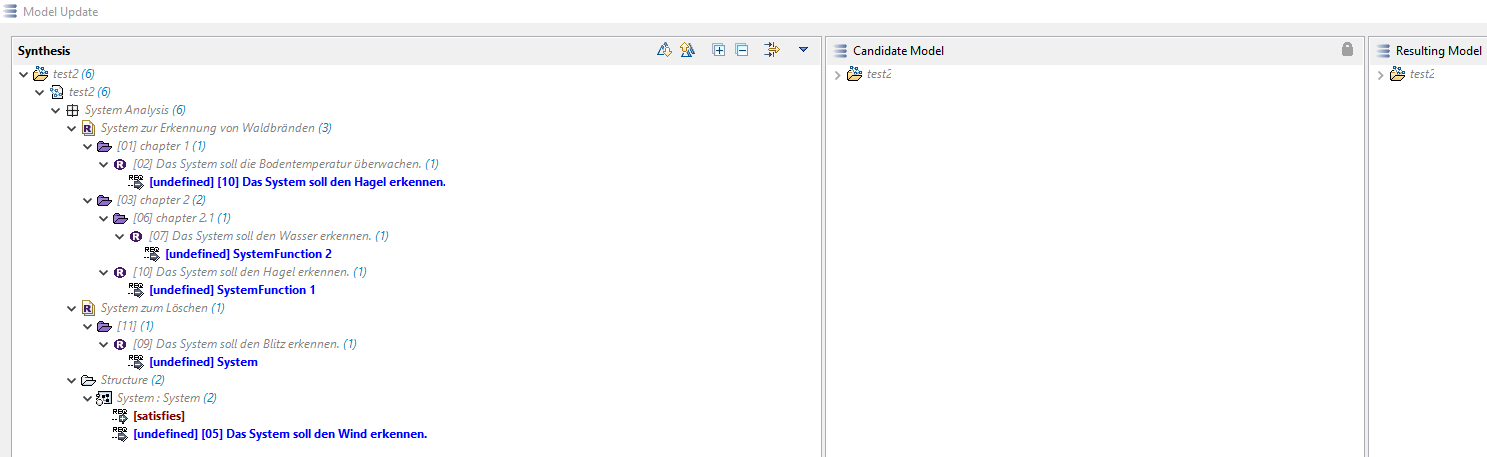Click the test2 model file icon in Synthesis
Viewport: 1487px width, 457px height.
pos(56,92)
